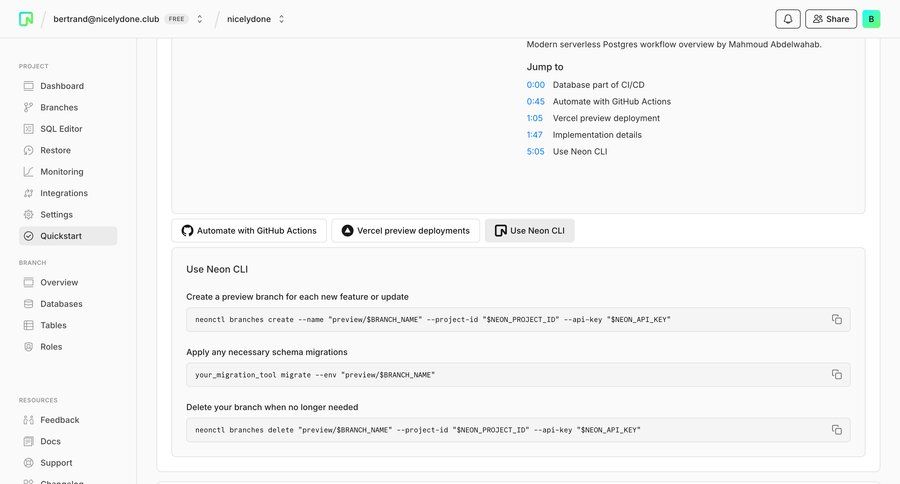Click the your_migration_tool migrate code text

tap(315, 375)
